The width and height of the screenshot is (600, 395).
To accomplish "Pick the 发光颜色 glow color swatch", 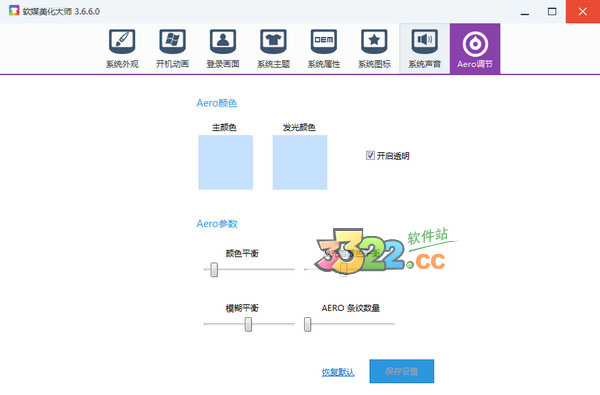I will [x=300, y=162].
